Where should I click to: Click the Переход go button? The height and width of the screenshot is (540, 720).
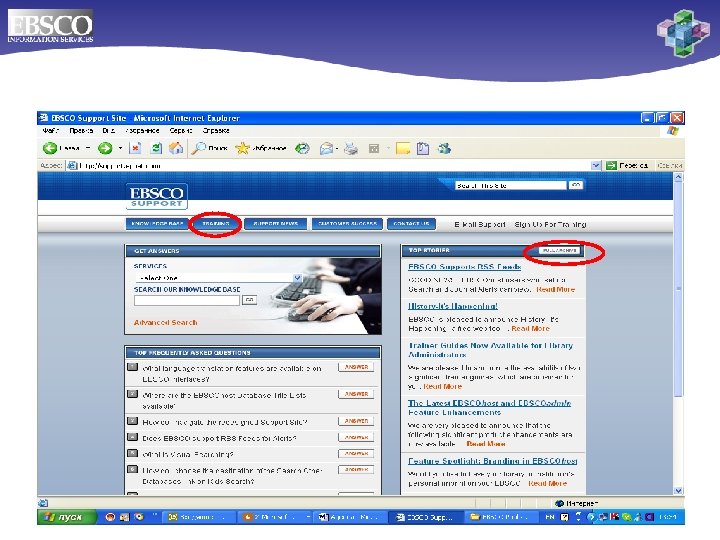(x=627, y=165)
